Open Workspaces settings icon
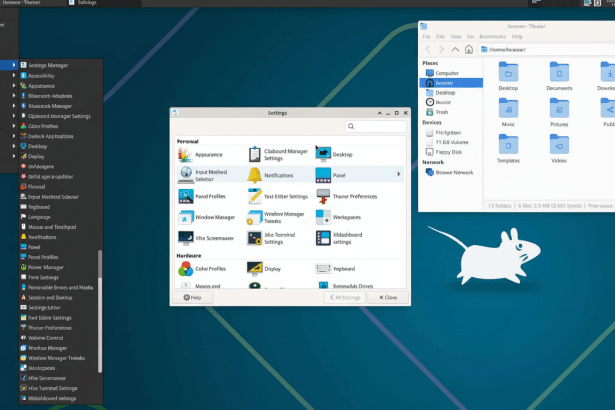Image resolution: width=615 pixels, height=410 pixels. [323, 217]
